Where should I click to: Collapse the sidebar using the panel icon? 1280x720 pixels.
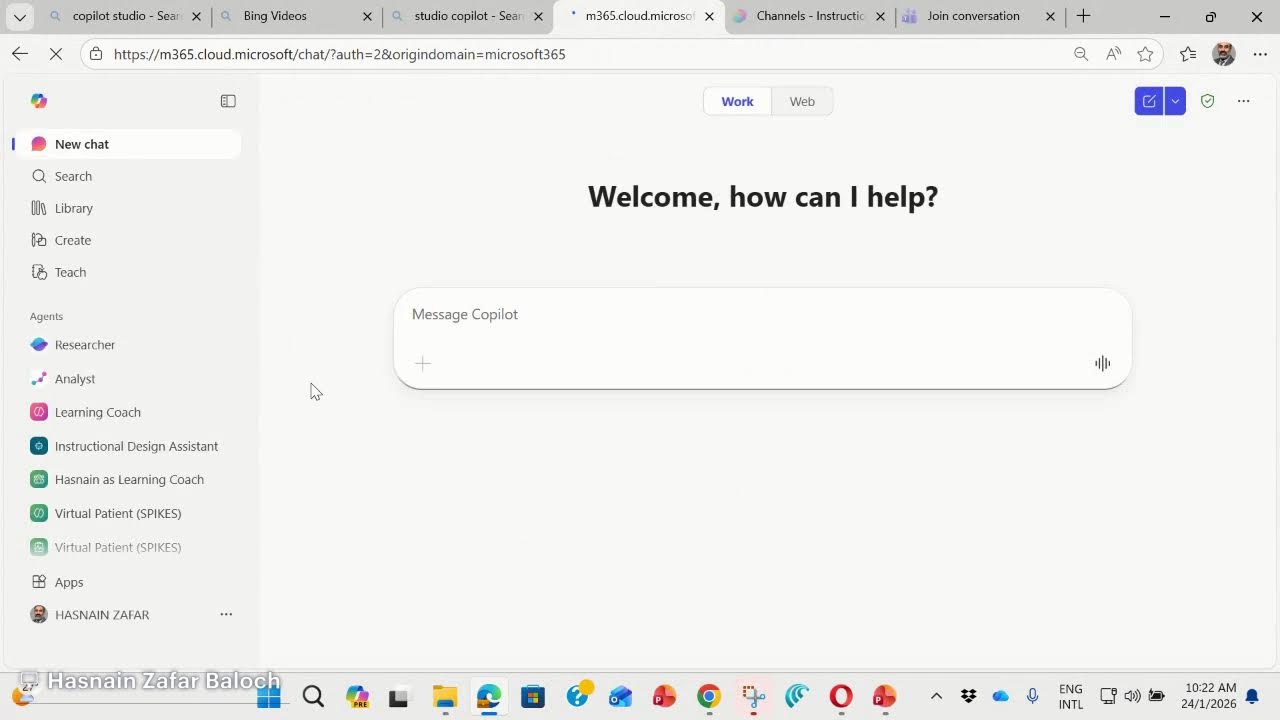[228, 101]
